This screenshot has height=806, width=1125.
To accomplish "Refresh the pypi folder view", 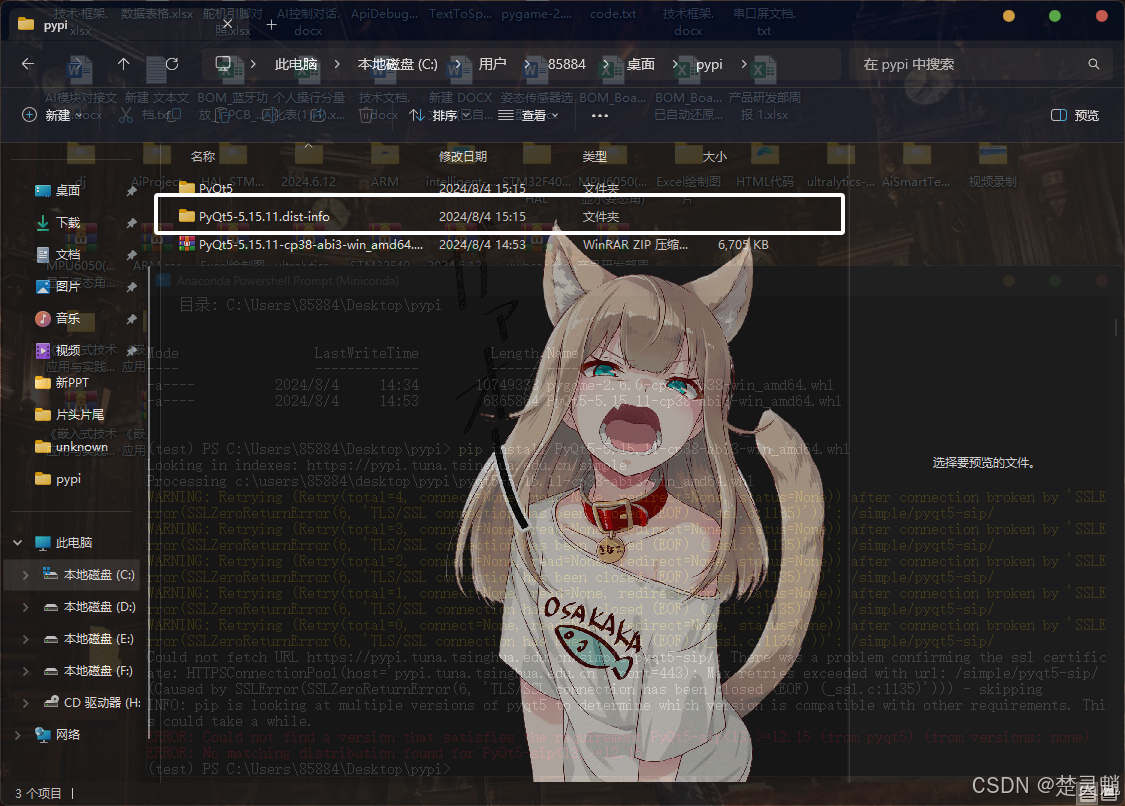I will coord(172,64).
